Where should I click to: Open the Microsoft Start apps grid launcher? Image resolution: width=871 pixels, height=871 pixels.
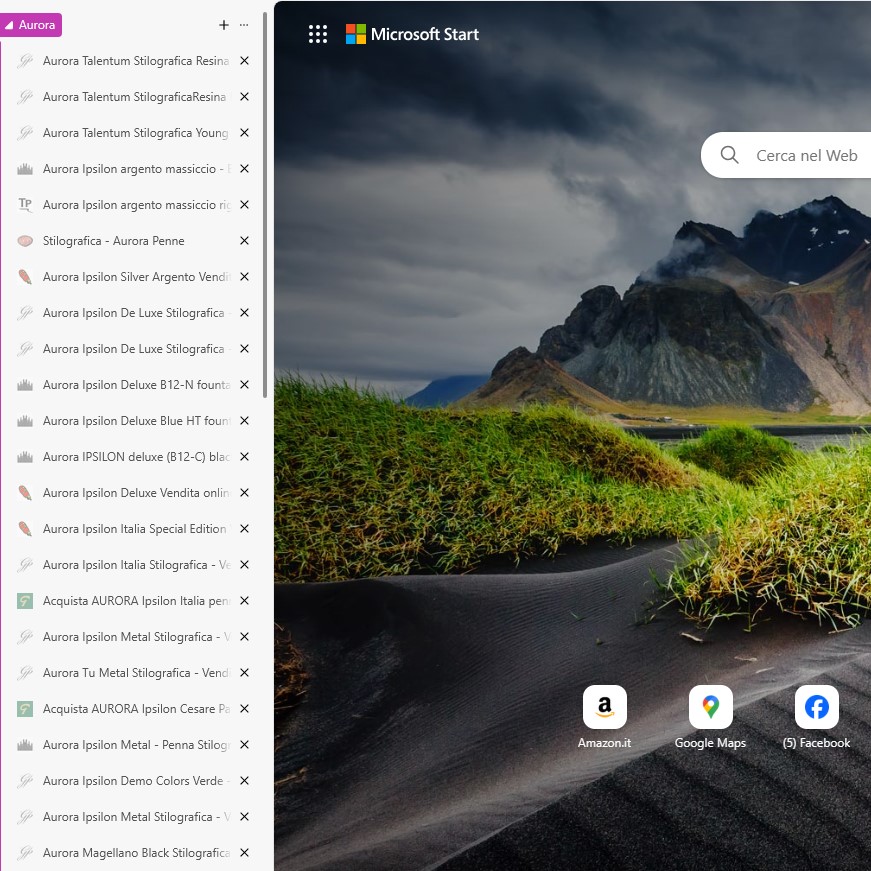point(318,34)
